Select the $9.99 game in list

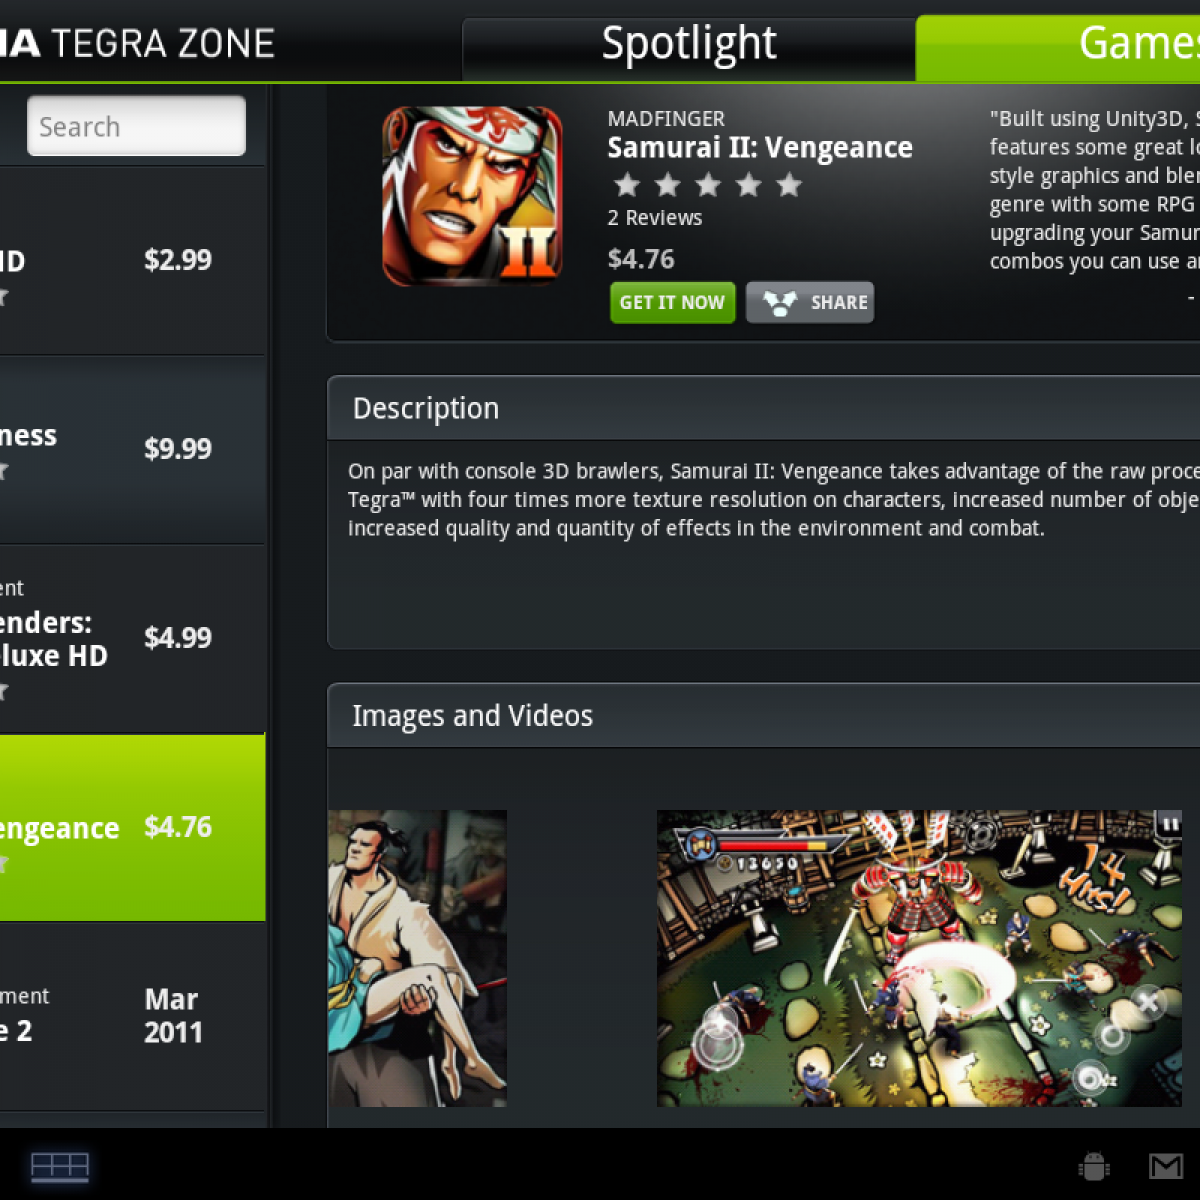point(132,450)
